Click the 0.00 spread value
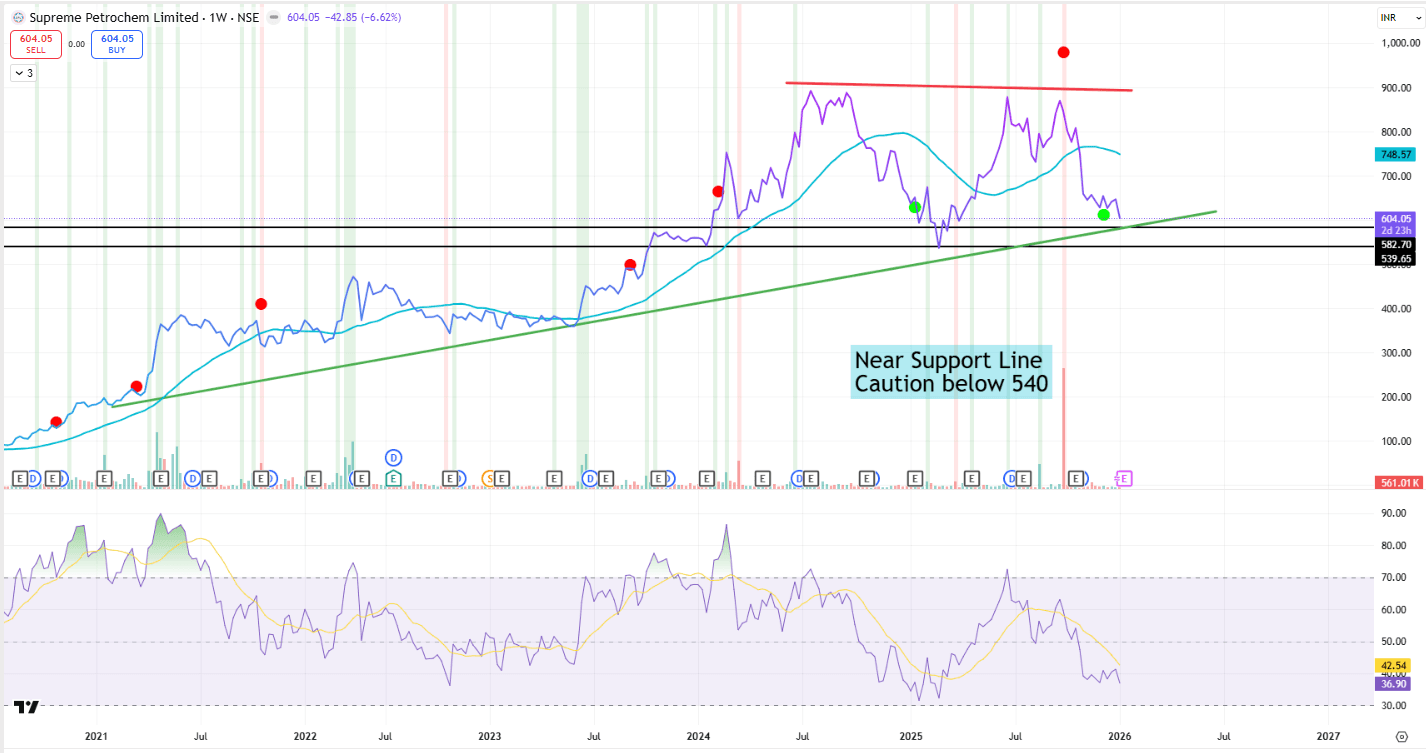This screenshot has width=1426, height=753. point(76,44)
